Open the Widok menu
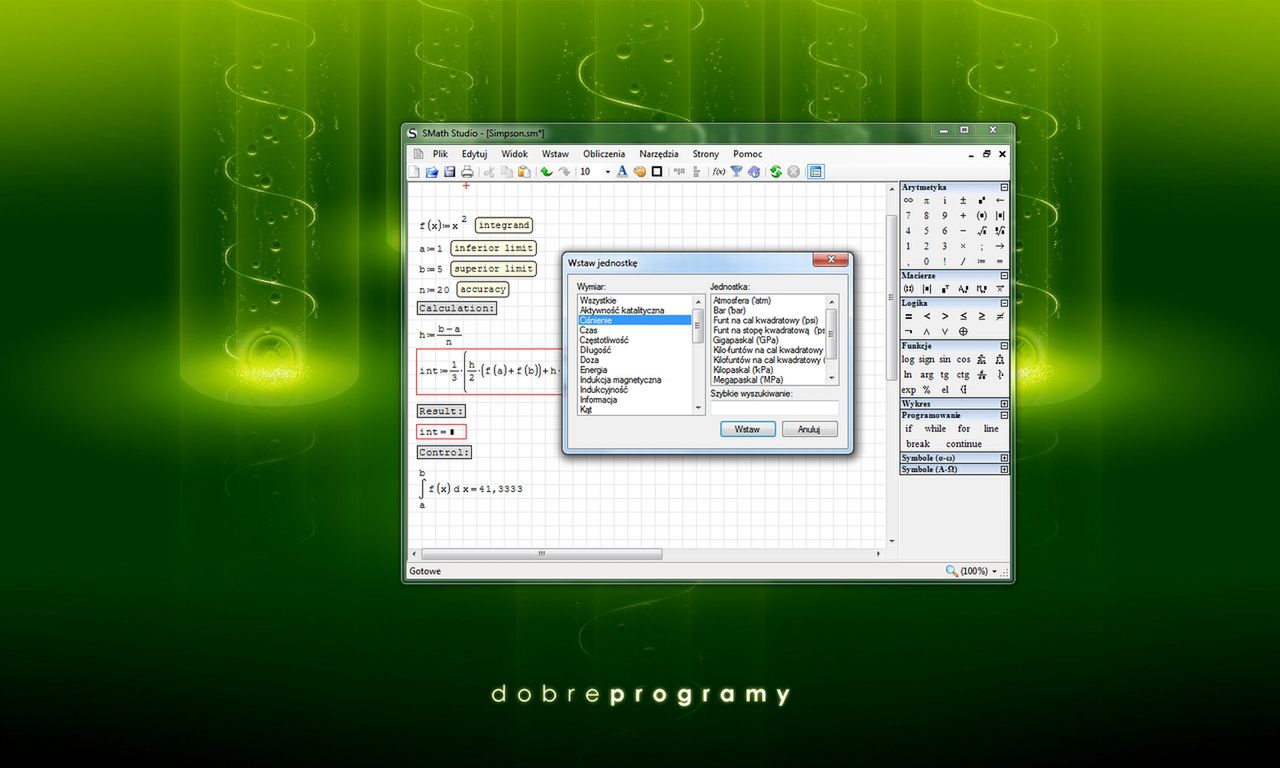The image size is (1280, 768). [x=514, y=154]
